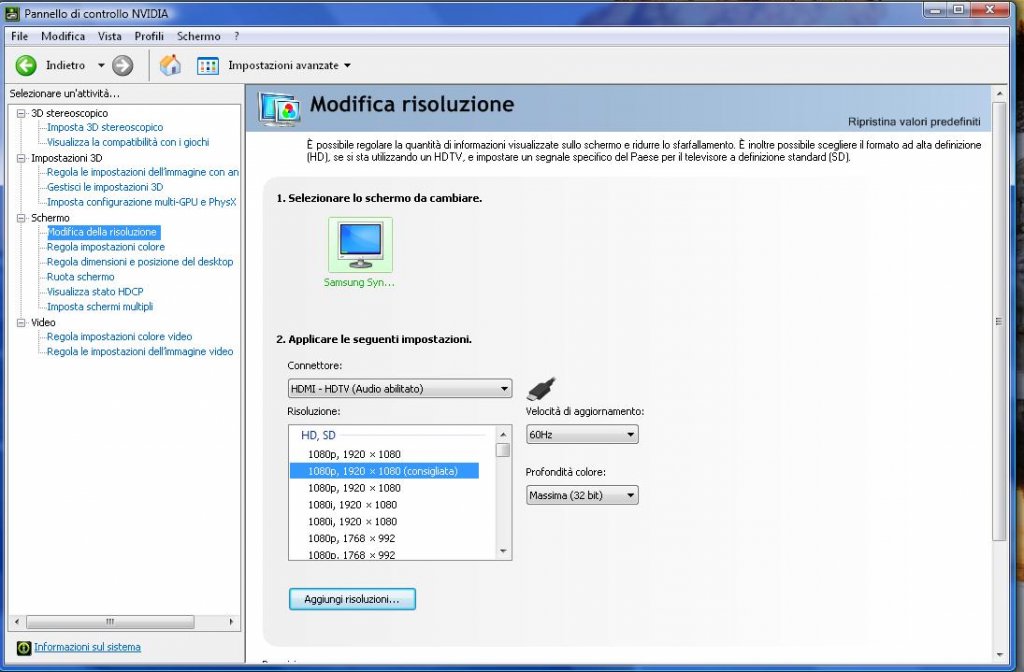Viewport: 1024px width, 672px height.
Task: Open the File menu
Action: tap(20, 37)
